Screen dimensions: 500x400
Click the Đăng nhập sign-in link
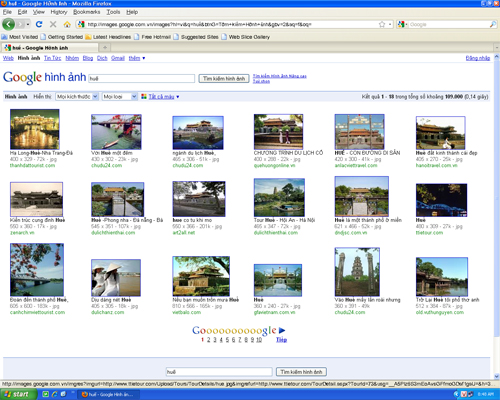pos(478,58)
